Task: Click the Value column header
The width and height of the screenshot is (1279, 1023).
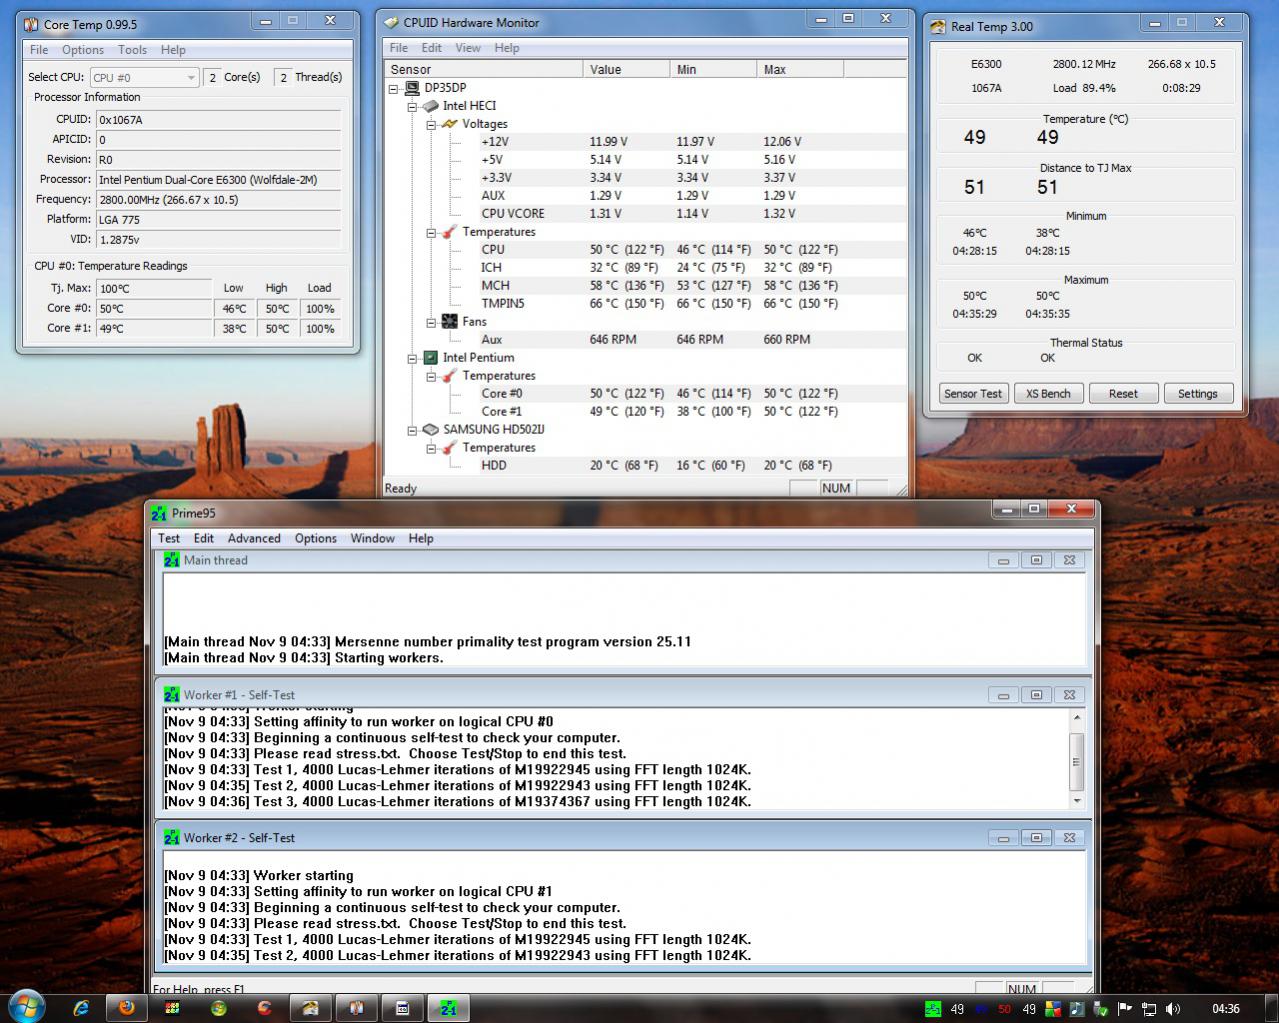Action: point(626,69)
